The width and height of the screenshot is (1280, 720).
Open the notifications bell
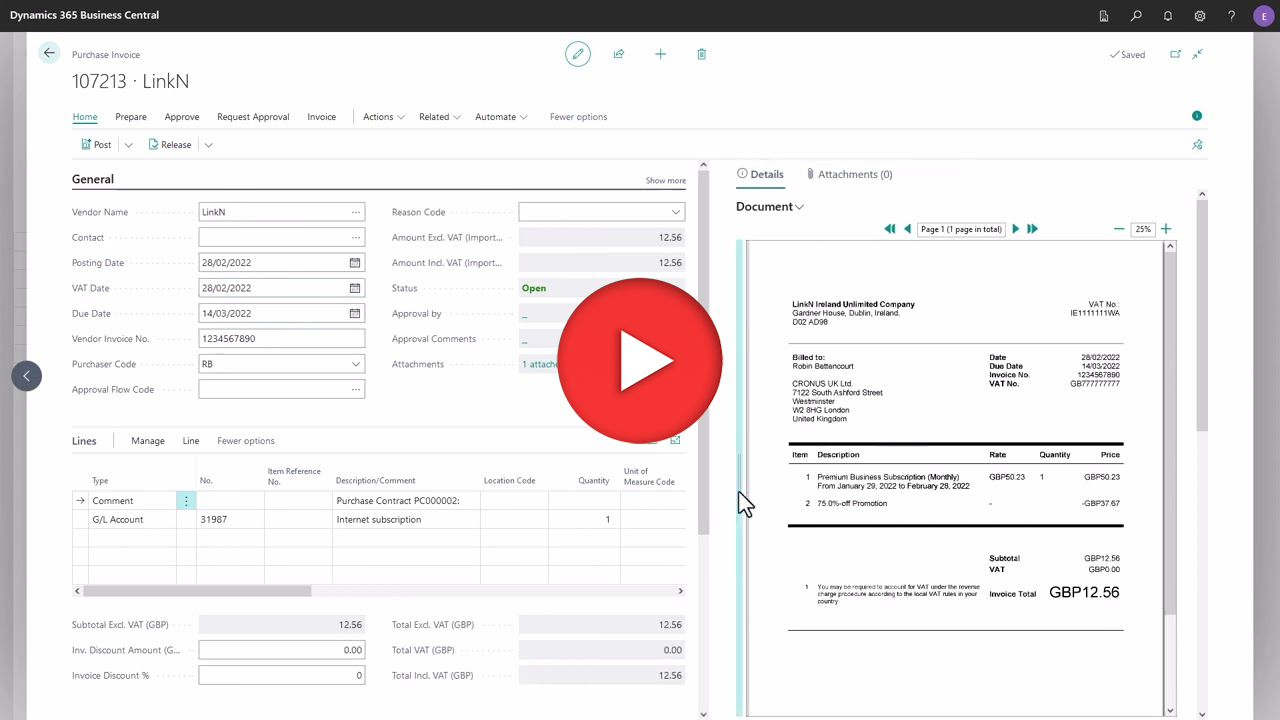(1168, 16)
